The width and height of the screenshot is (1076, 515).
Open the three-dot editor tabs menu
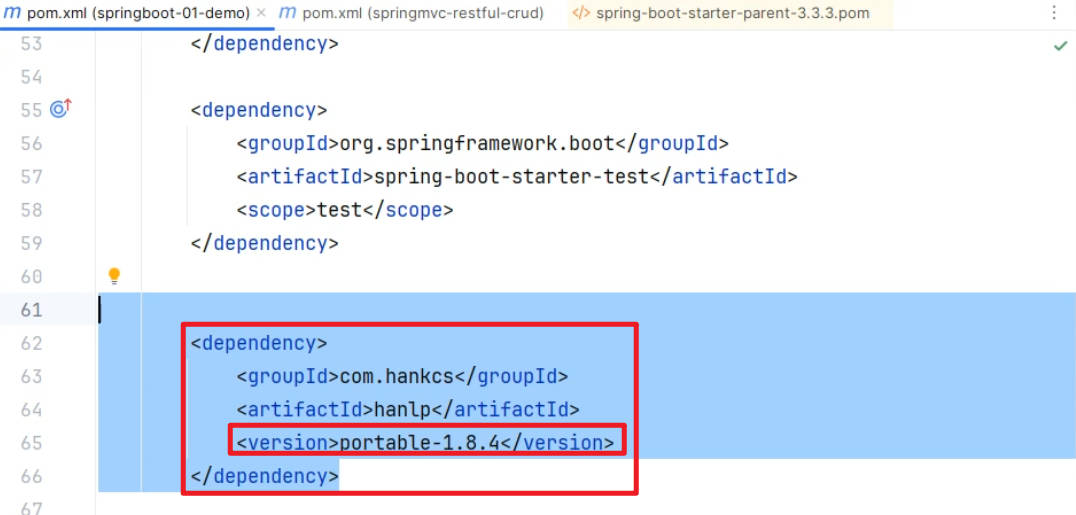pos(1054,13)
